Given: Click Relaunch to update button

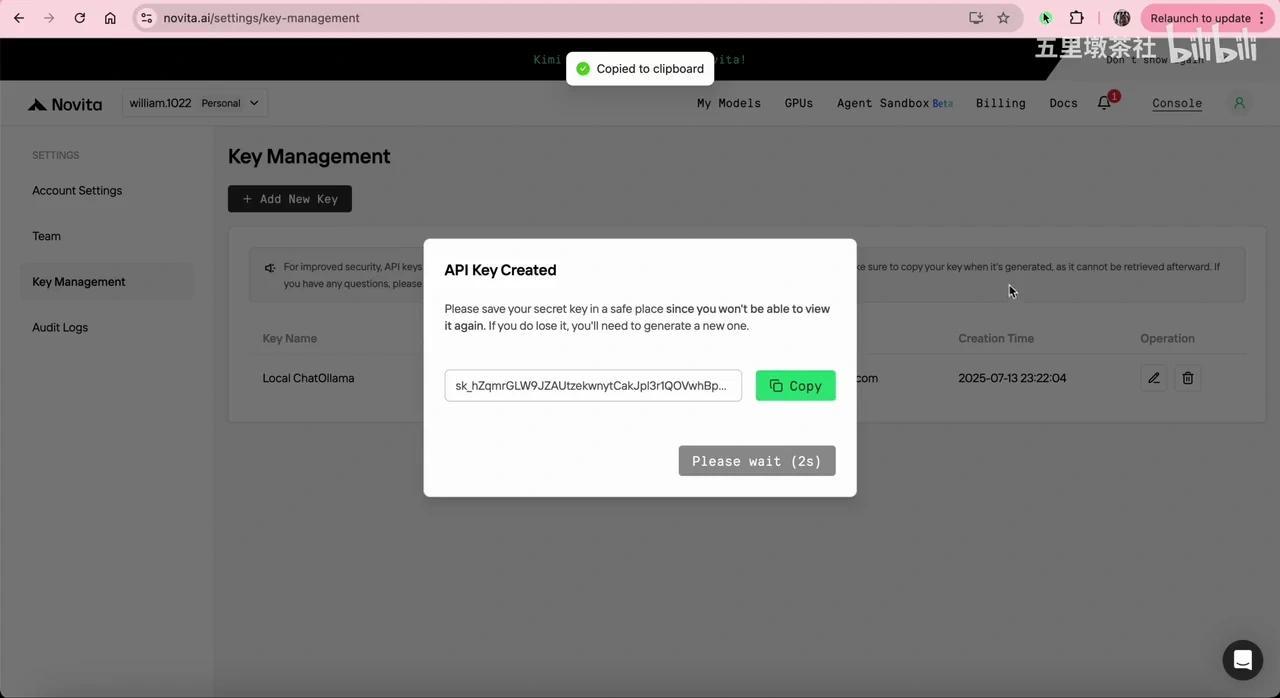Looking at the screenshot, I should [x=1207, y=18].
